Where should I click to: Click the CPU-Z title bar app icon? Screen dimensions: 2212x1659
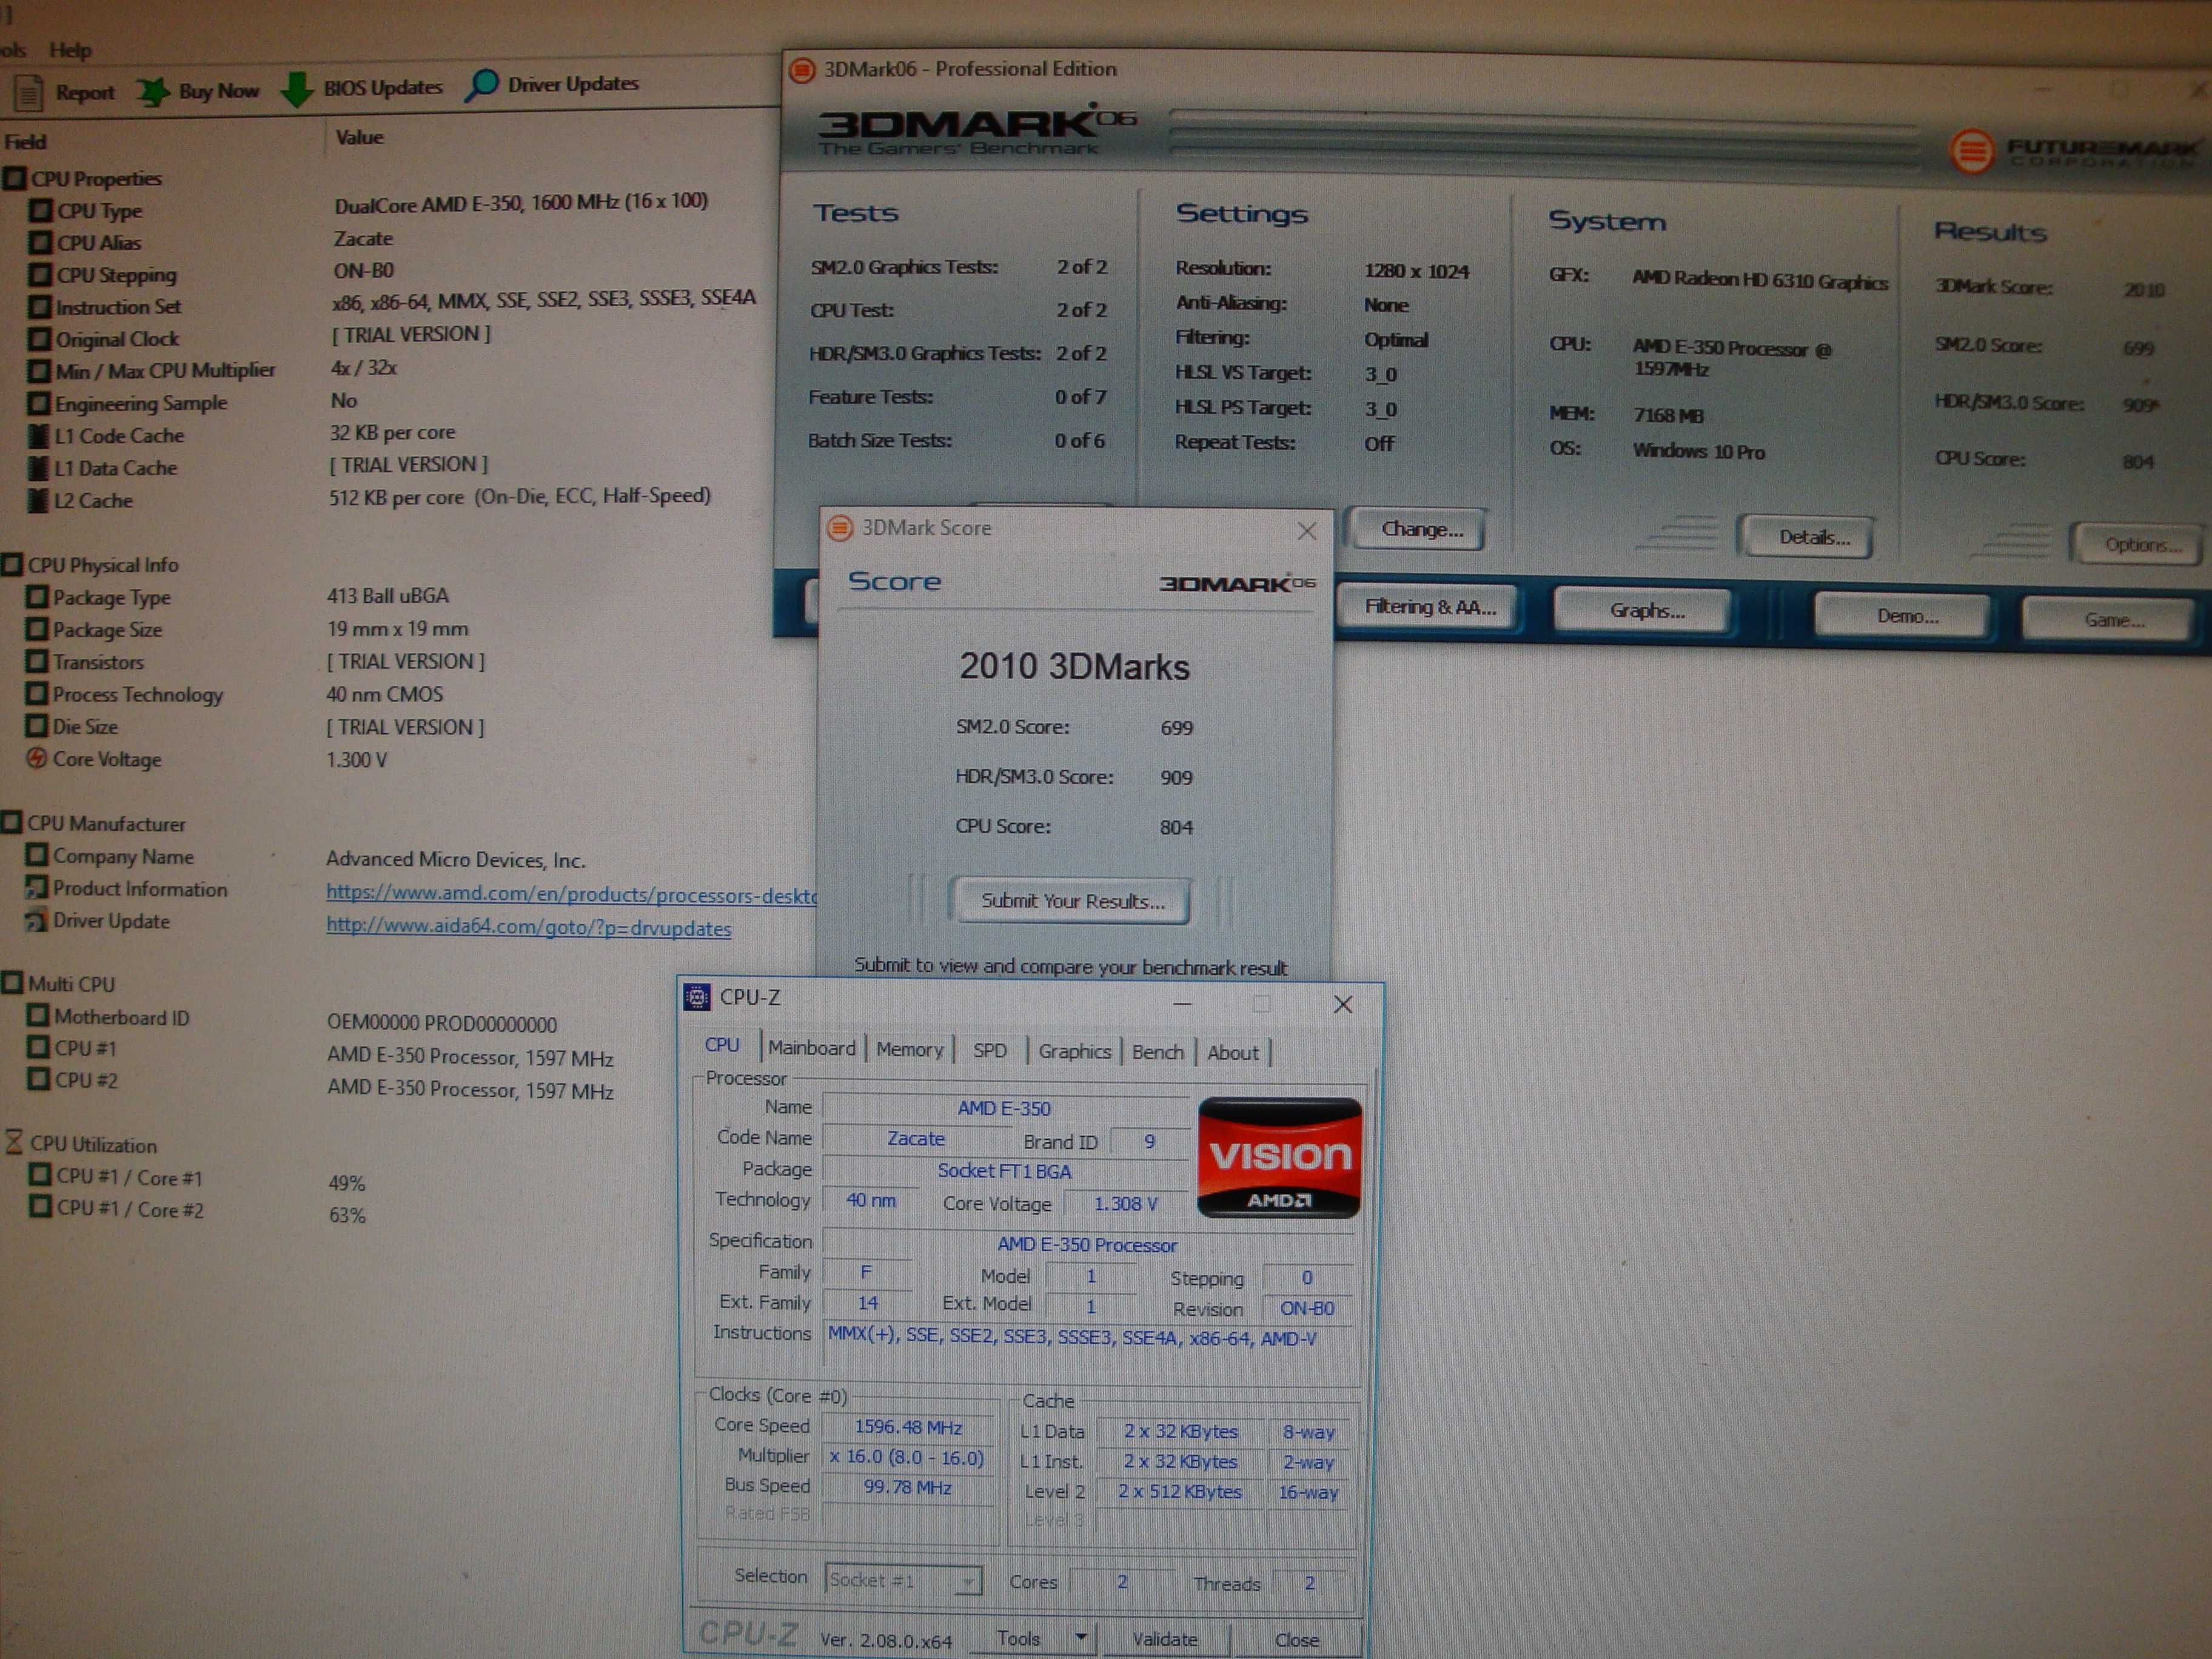[x=696, y=997]
